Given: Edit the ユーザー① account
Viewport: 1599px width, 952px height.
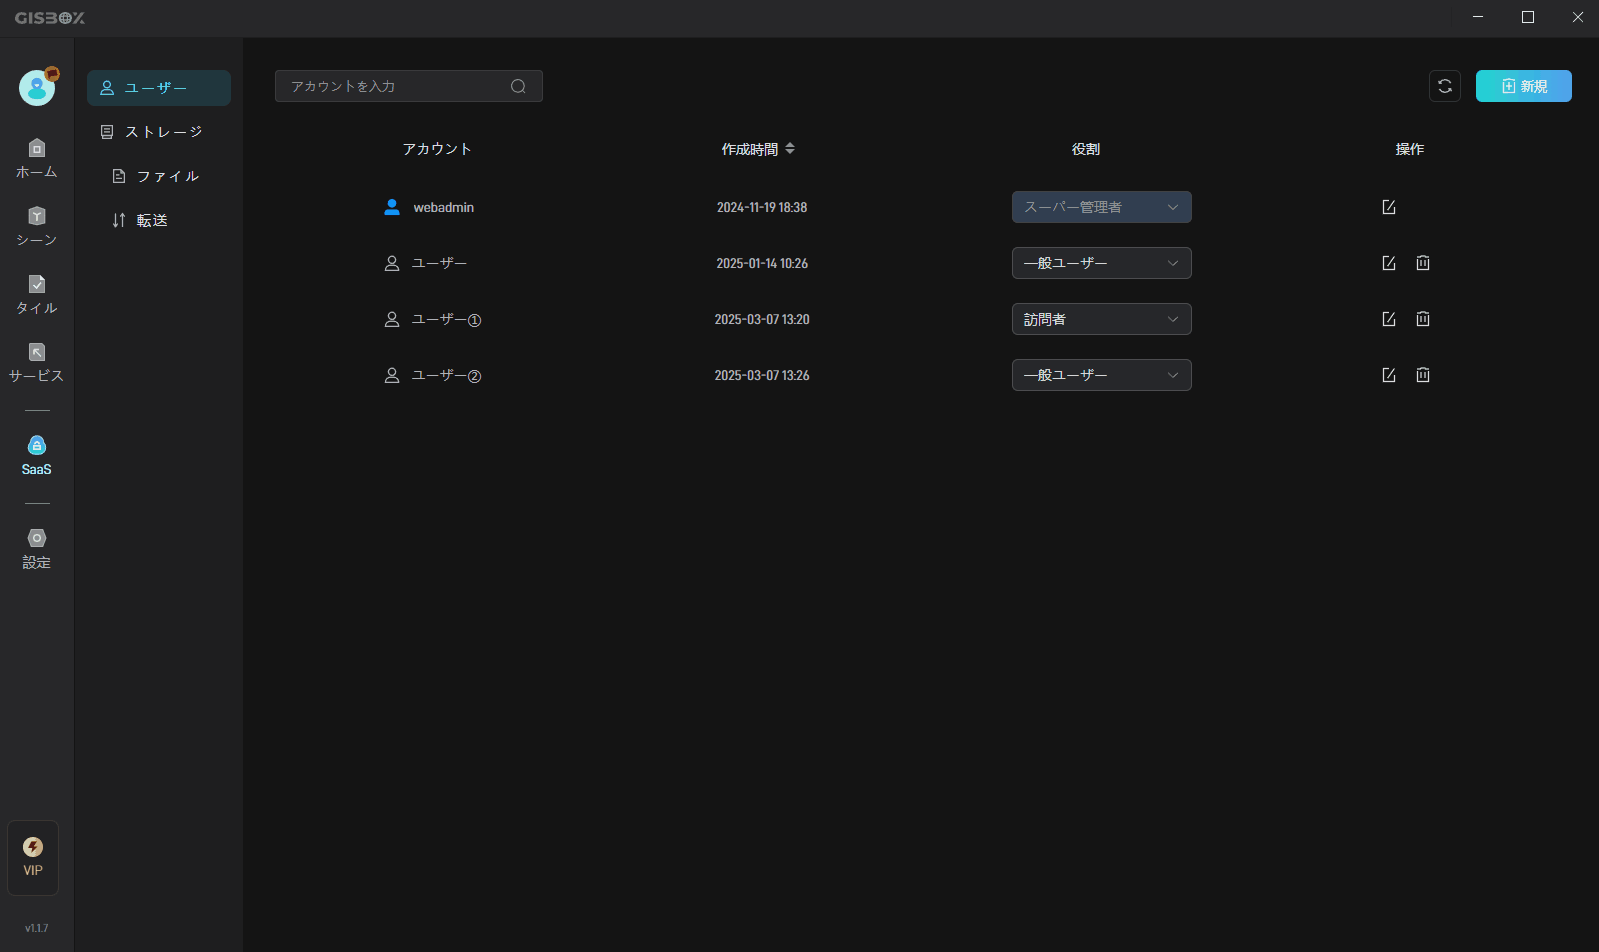Looking at the screenshot, I should coord(1389,319).
